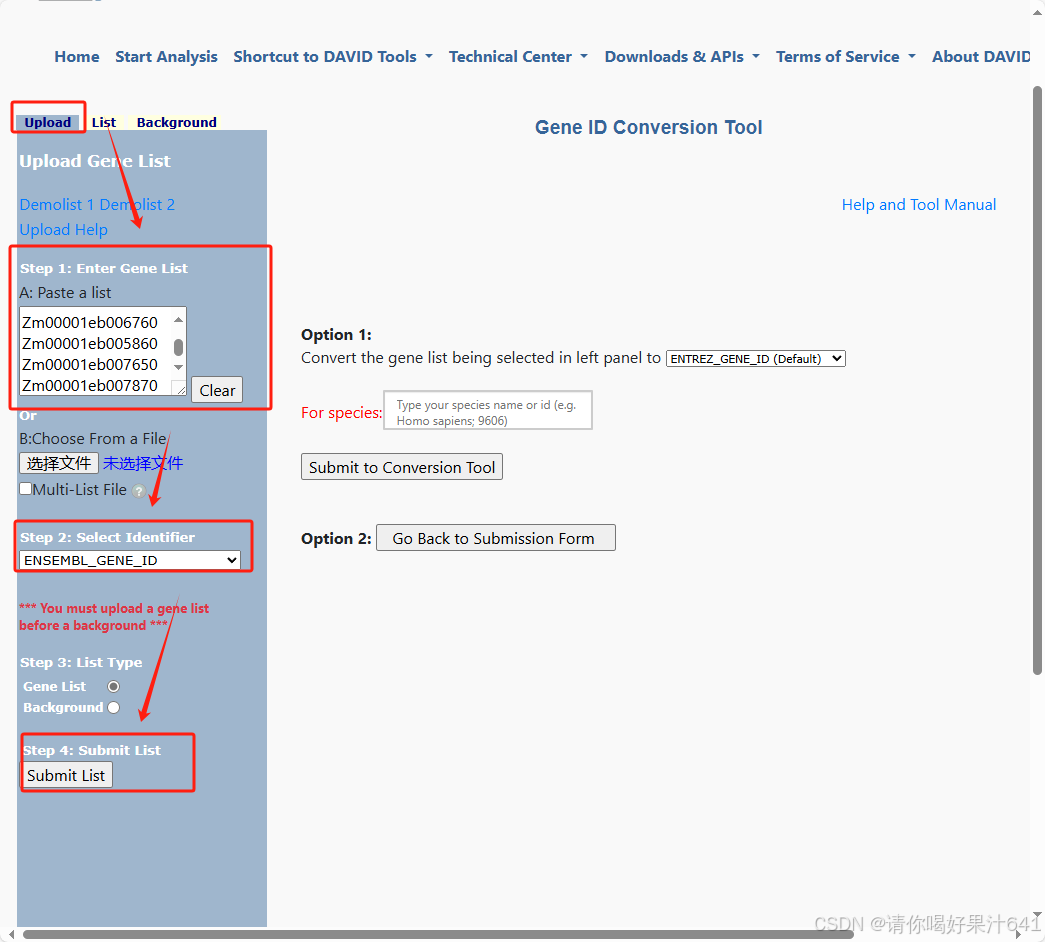
Task: Open the Select Identifier ENSEMBL_GENE_ID dropdown
Action: tap(130, 560)
